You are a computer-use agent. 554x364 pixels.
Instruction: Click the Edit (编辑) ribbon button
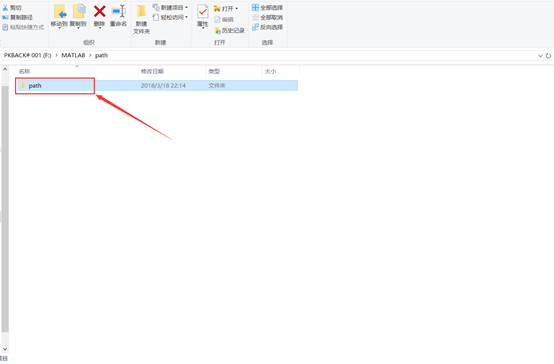pyautogui.click(x=224, y=19)
